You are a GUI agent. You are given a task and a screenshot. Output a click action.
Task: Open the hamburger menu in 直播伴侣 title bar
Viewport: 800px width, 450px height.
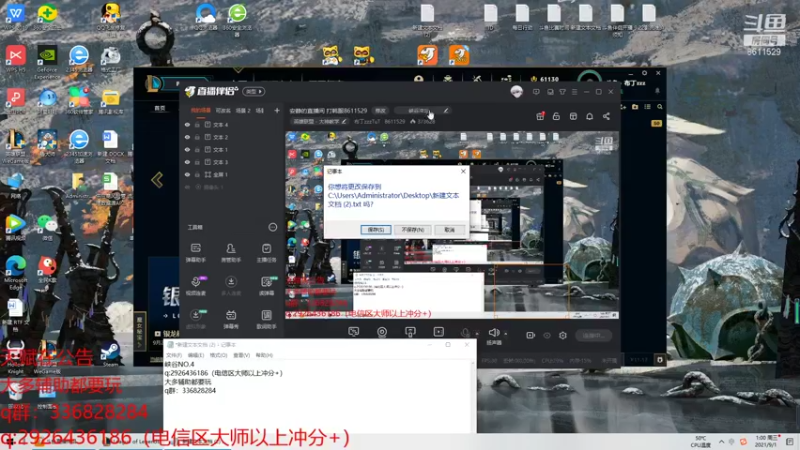574,92
